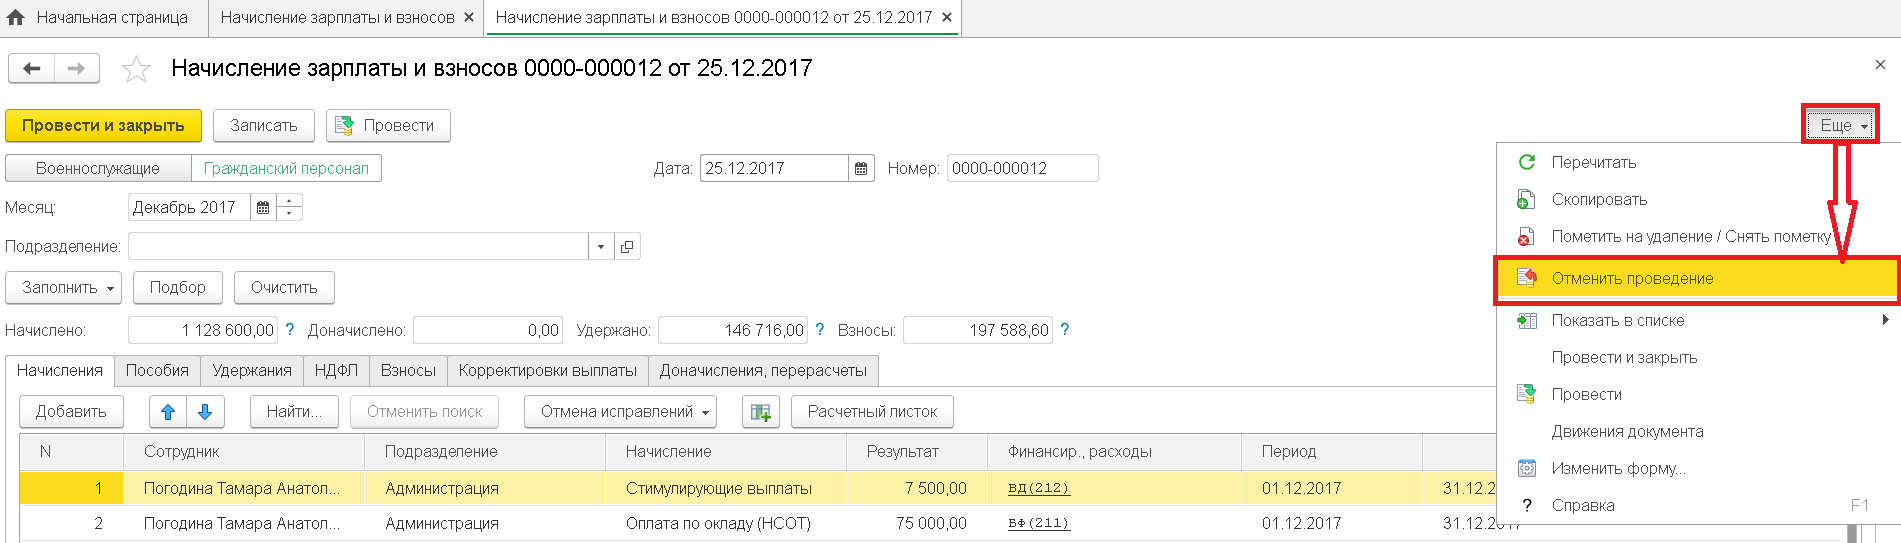Click the yellow Провести и закрыть button
Screen dimensions: 1901x543
pyautogui.click(x=103, y=125)
